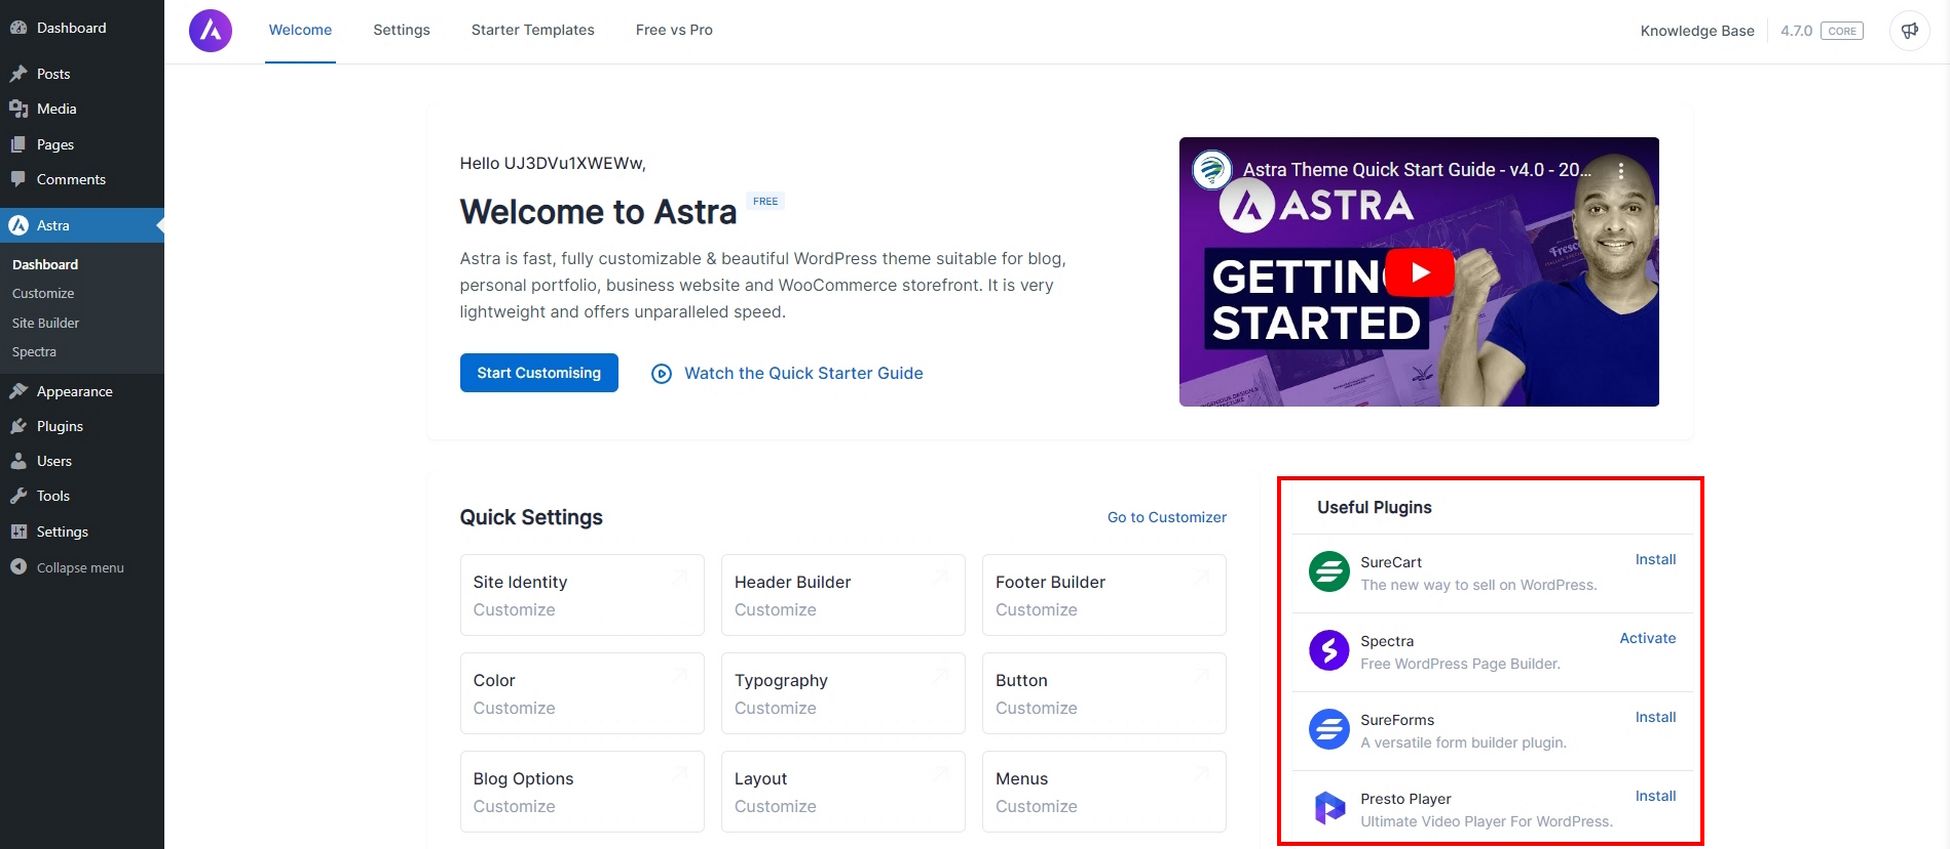This screenshot has width=1950, height=849.
Task: Click the CORE version badge
Action: (x=1842, y=31)
